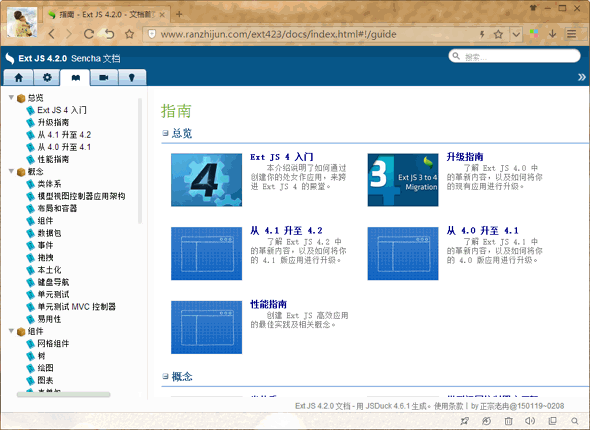Image resolution: width=590 pixels, height=430 pixels.
Task: Click the double-chevron expand icon at right
Action: 582,77
